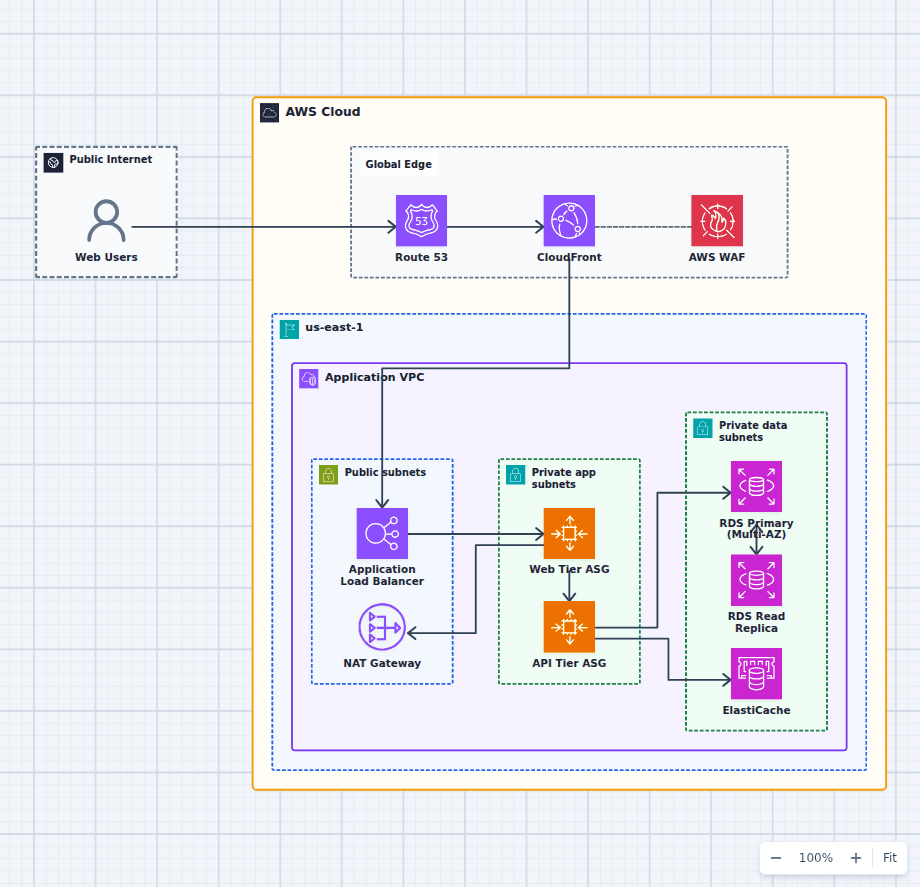Image resolution: width=920 pixels, height=887 pixels.
Task: Select the CloudFront label text
Action: tap(569, 257)
